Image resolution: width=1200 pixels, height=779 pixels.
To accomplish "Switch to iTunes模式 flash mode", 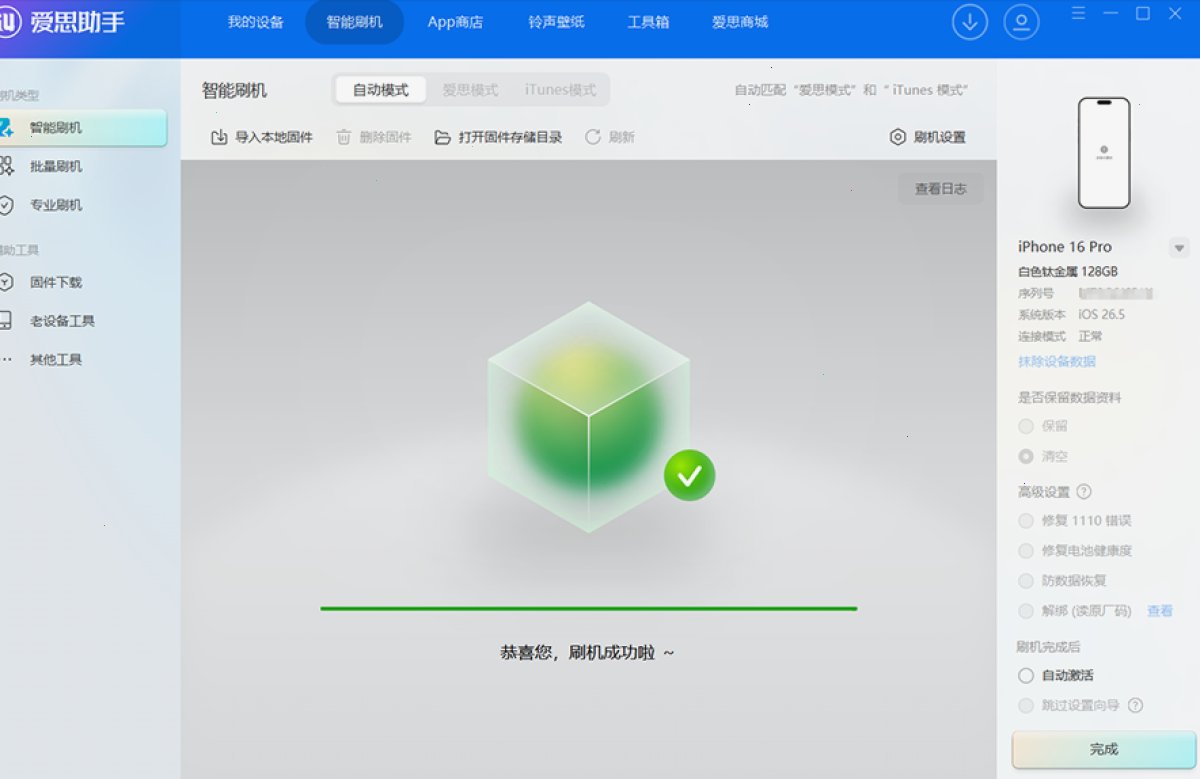I will [x=560, y=90].
